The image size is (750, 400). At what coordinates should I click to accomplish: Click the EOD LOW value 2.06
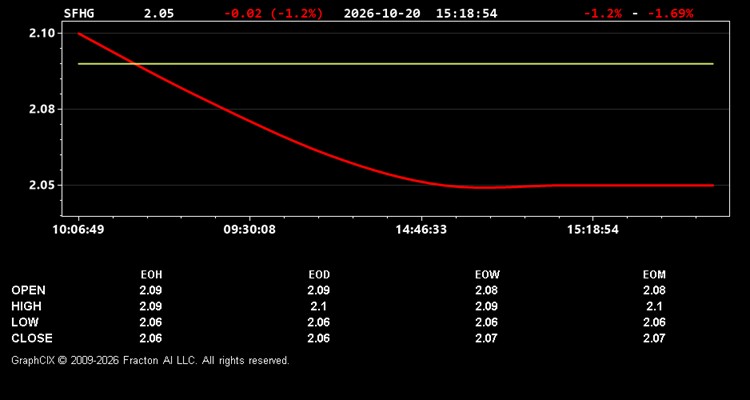pyautogui.click(x=319, y=322)
